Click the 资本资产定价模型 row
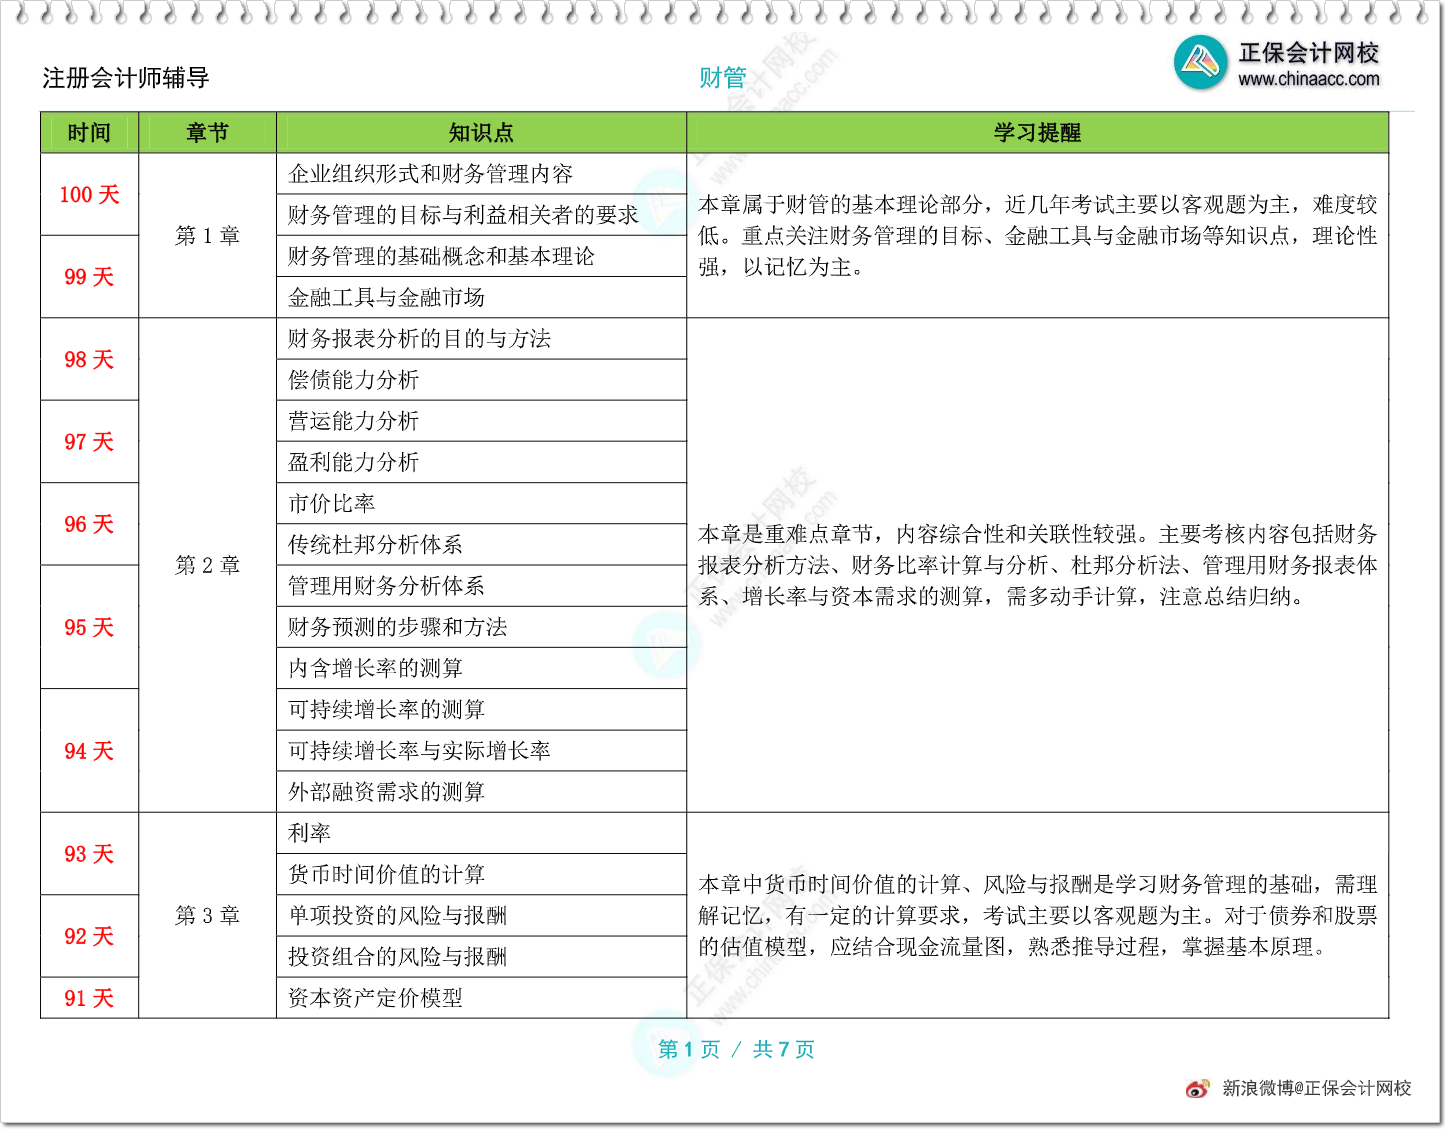Image resolution: width=1445 pixels, height=1129 pixels. click(x=375, y=998)
